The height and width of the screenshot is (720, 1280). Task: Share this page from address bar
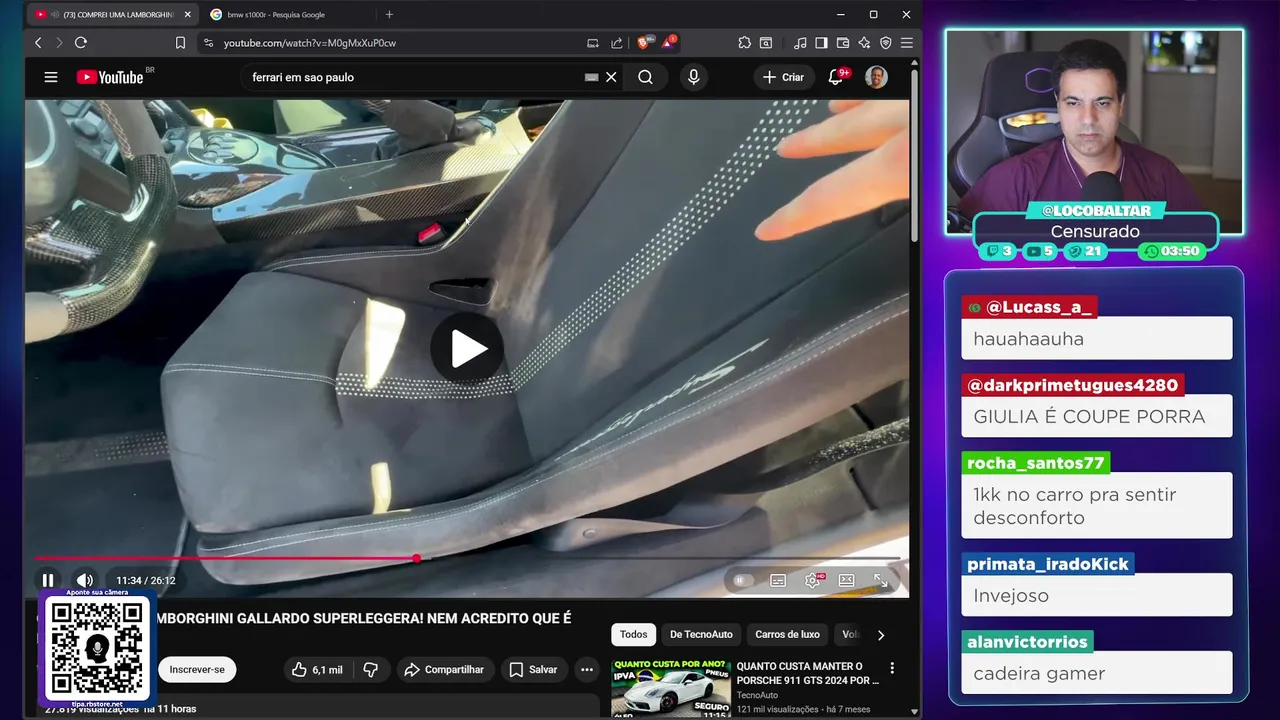pos(617,43)
